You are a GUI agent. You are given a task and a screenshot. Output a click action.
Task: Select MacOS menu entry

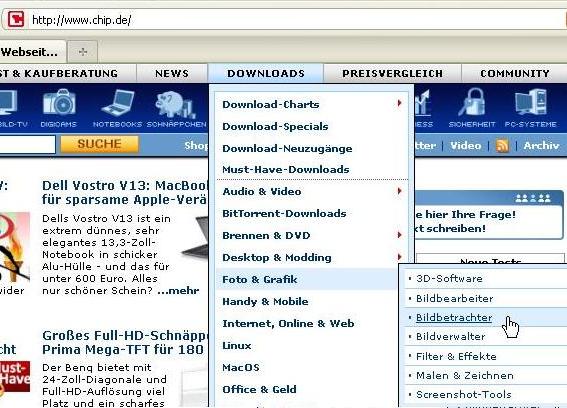tap(241, 368)
